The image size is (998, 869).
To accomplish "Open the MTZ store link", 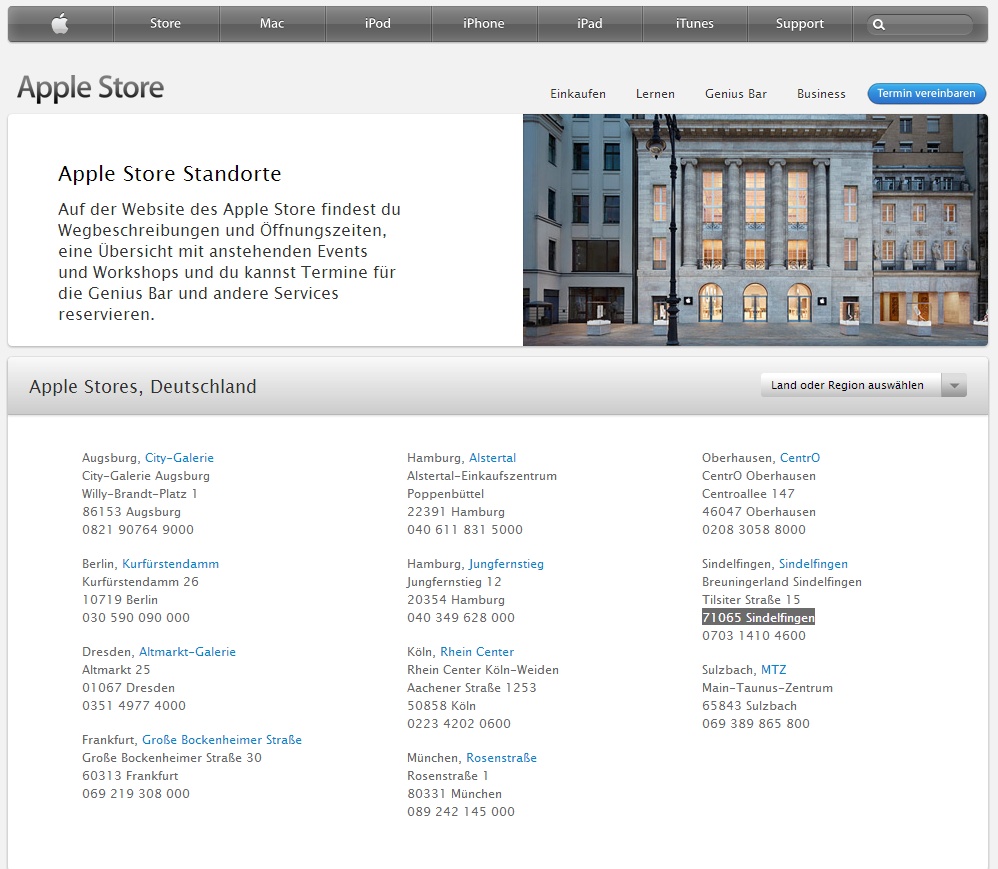I will tap(774, 670).
